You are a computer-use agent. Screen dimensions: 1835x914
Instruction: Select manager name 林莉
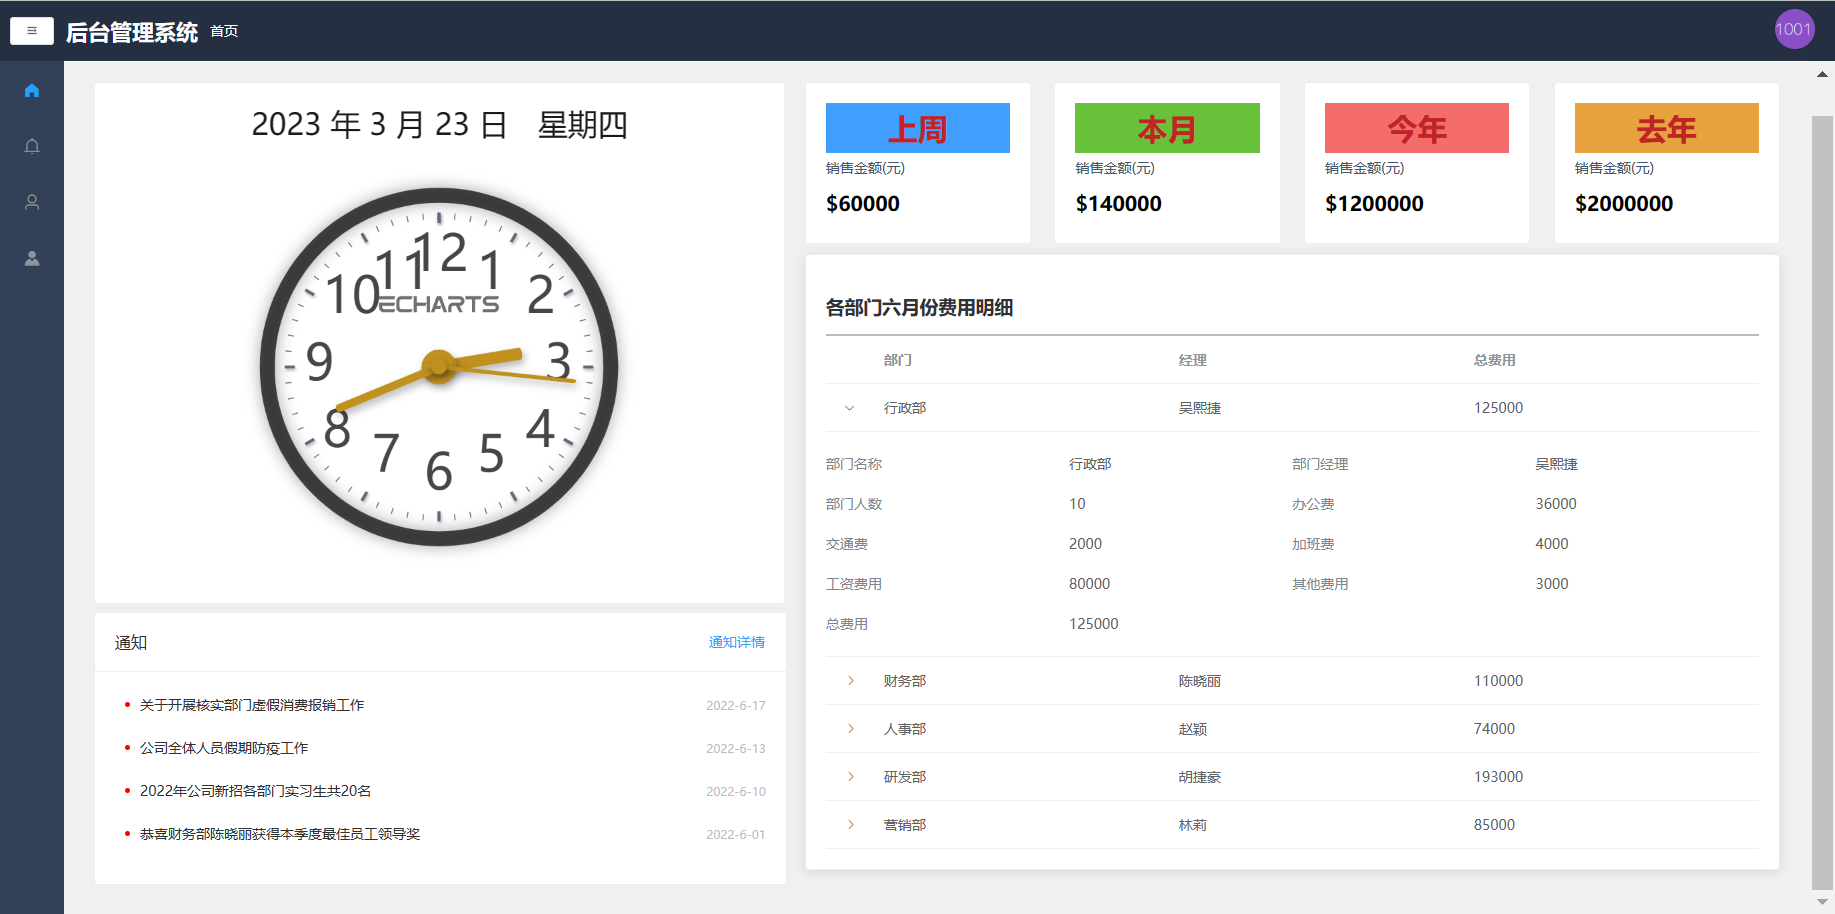tap(1193, 825)
